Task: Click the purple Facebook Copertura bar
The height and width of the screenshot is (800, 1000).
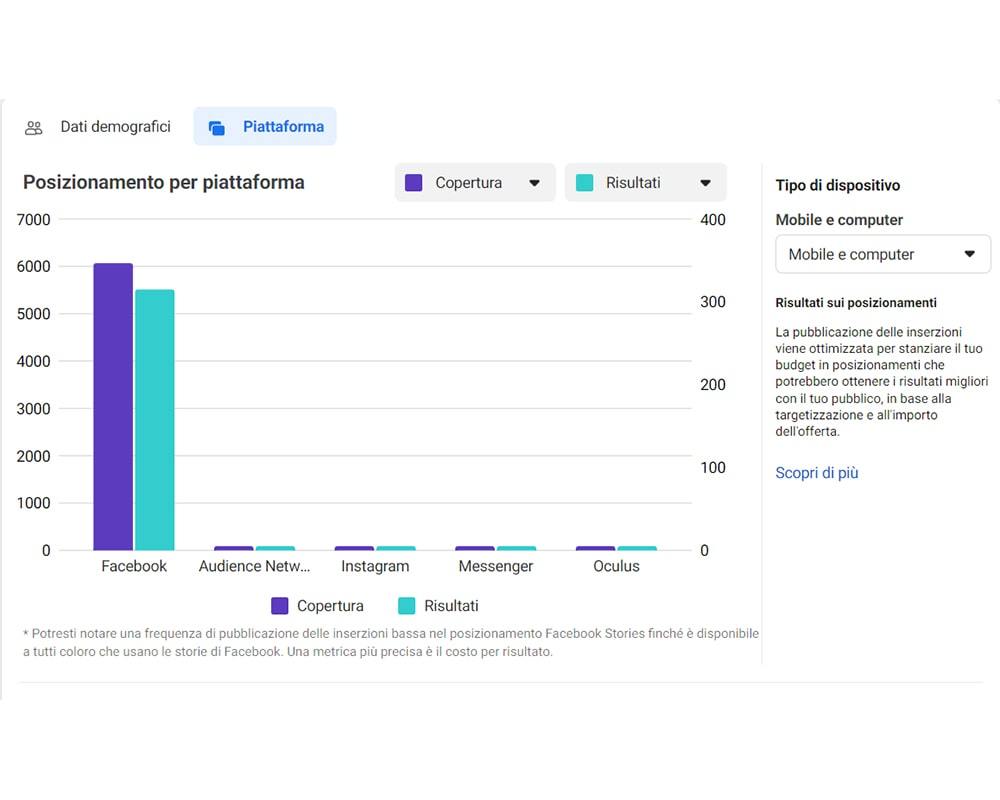Action: click(113, 407)
